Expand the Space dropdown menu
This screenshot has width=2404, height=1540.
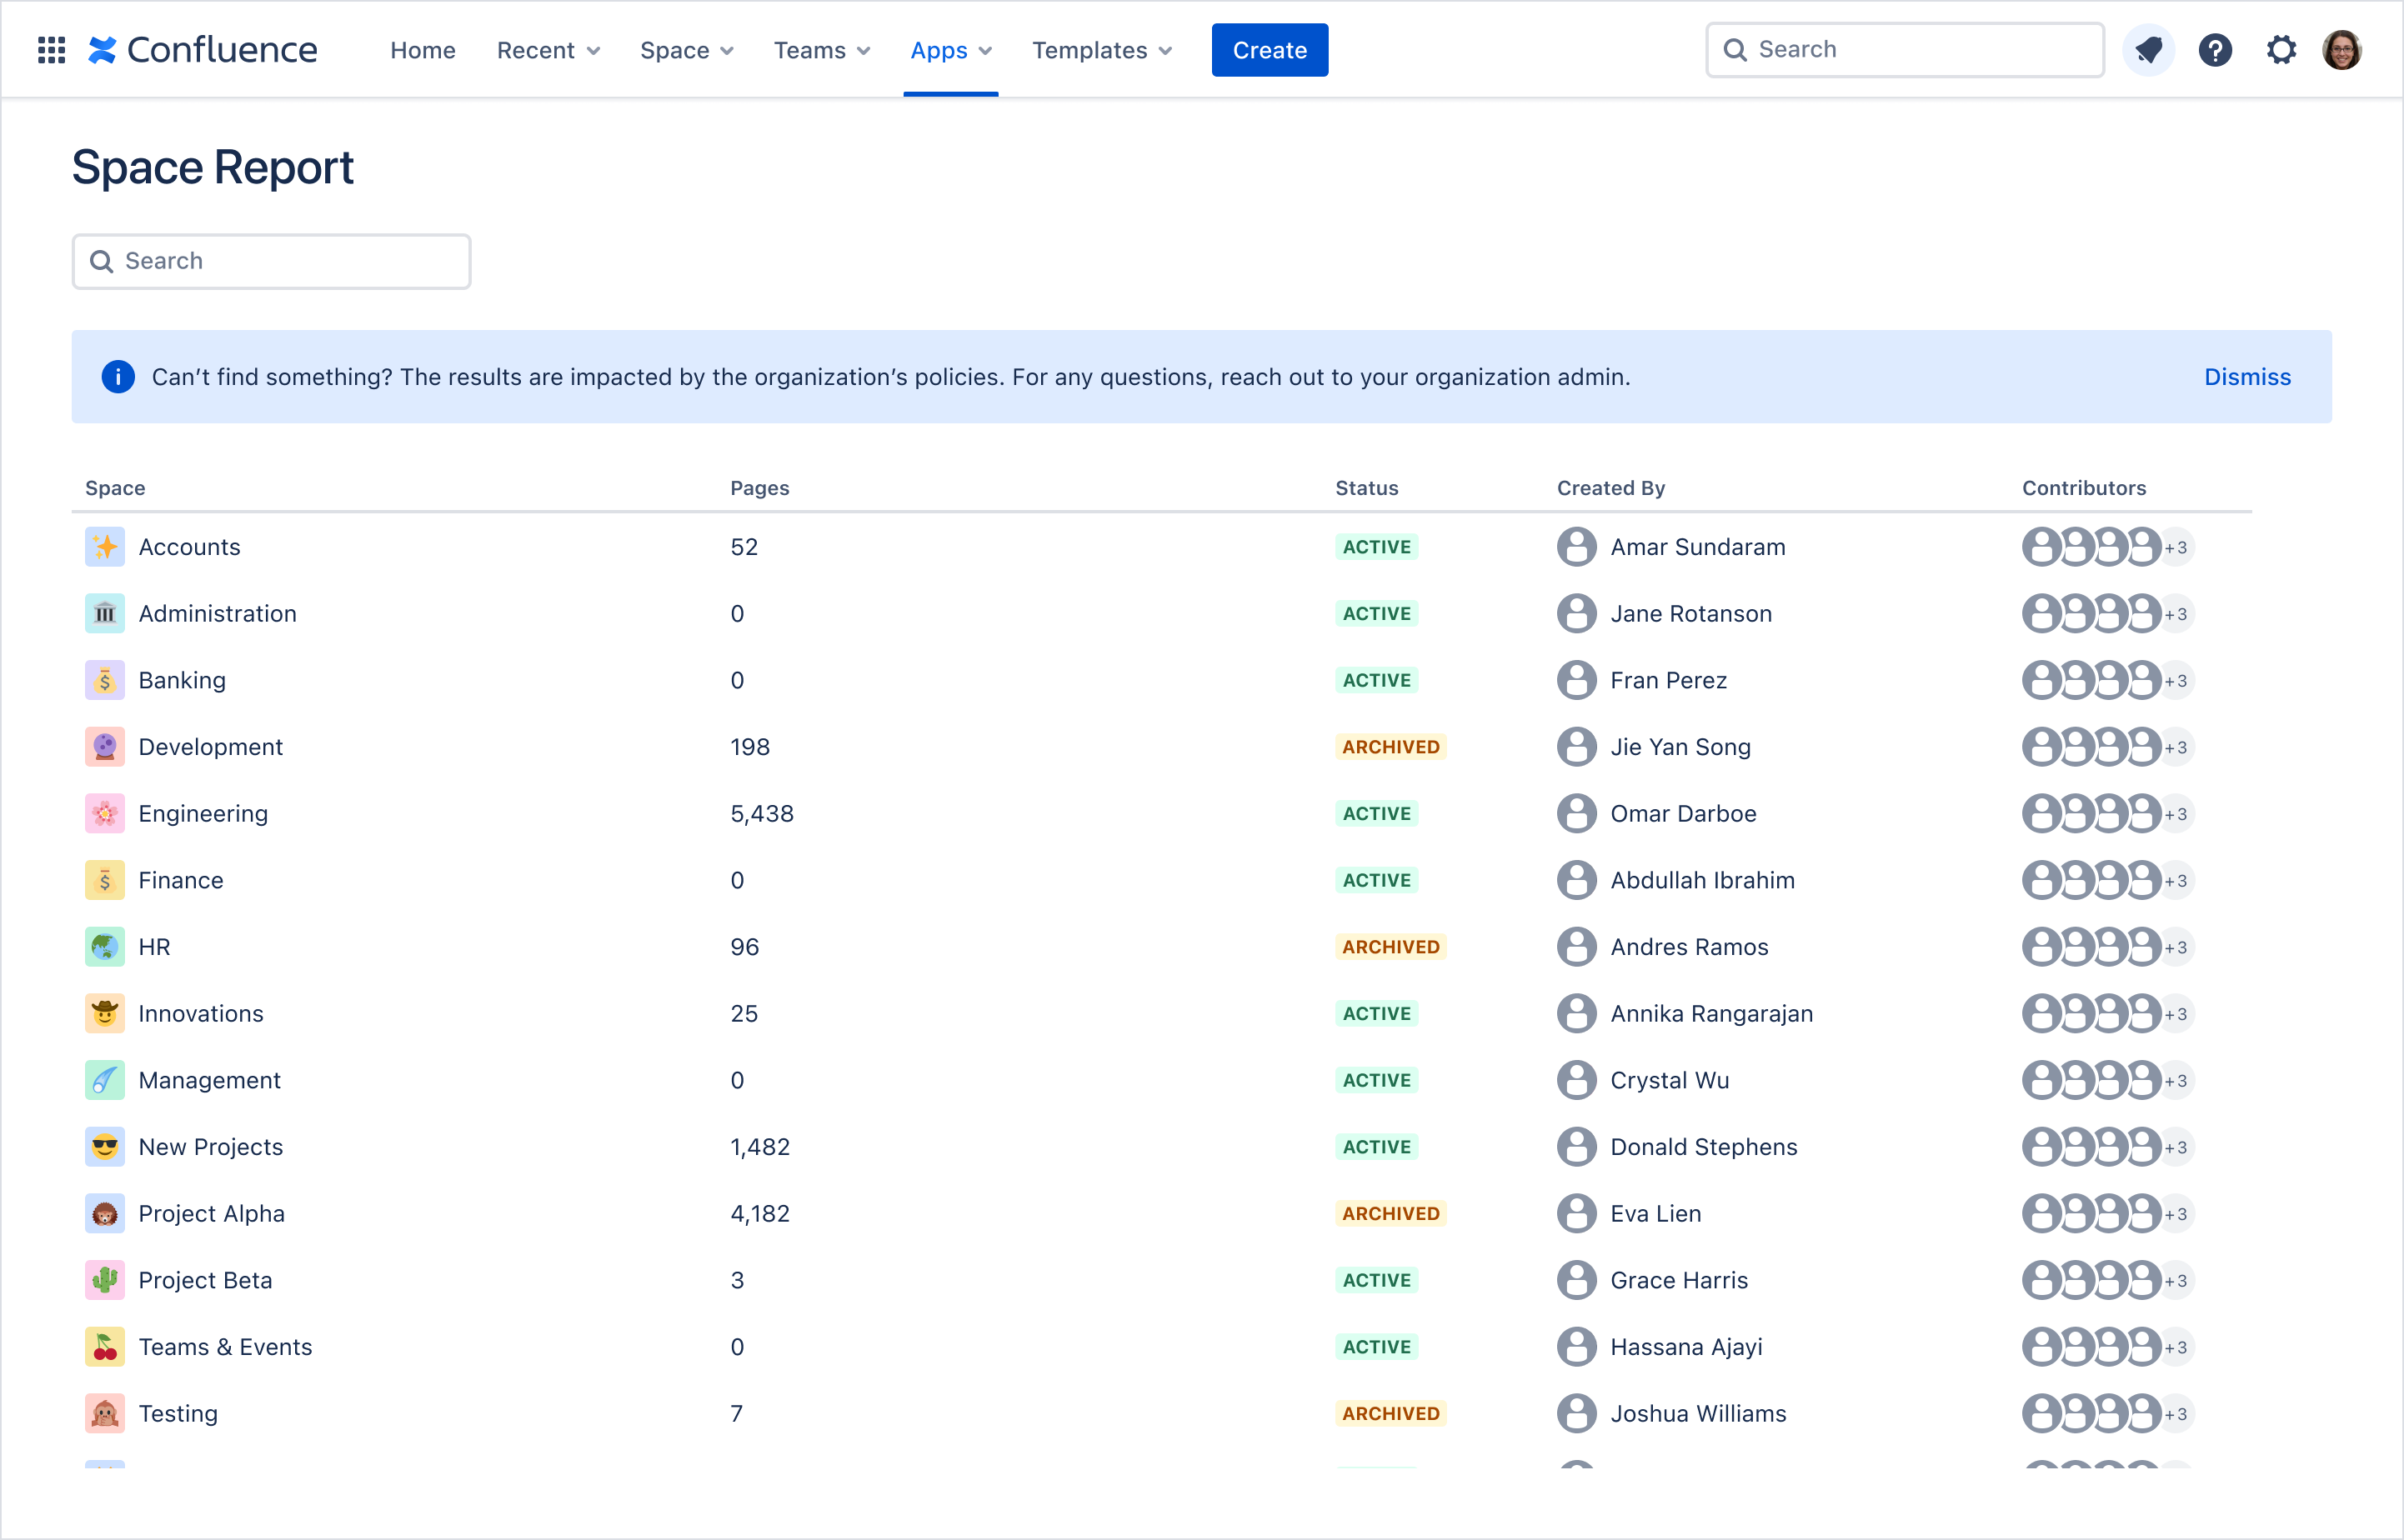click(x=687, y=50)
